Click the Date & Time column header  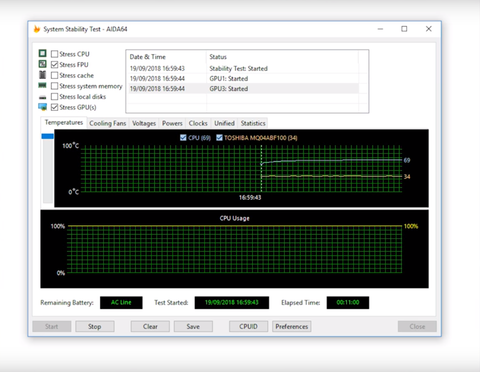tap(167, 57)
